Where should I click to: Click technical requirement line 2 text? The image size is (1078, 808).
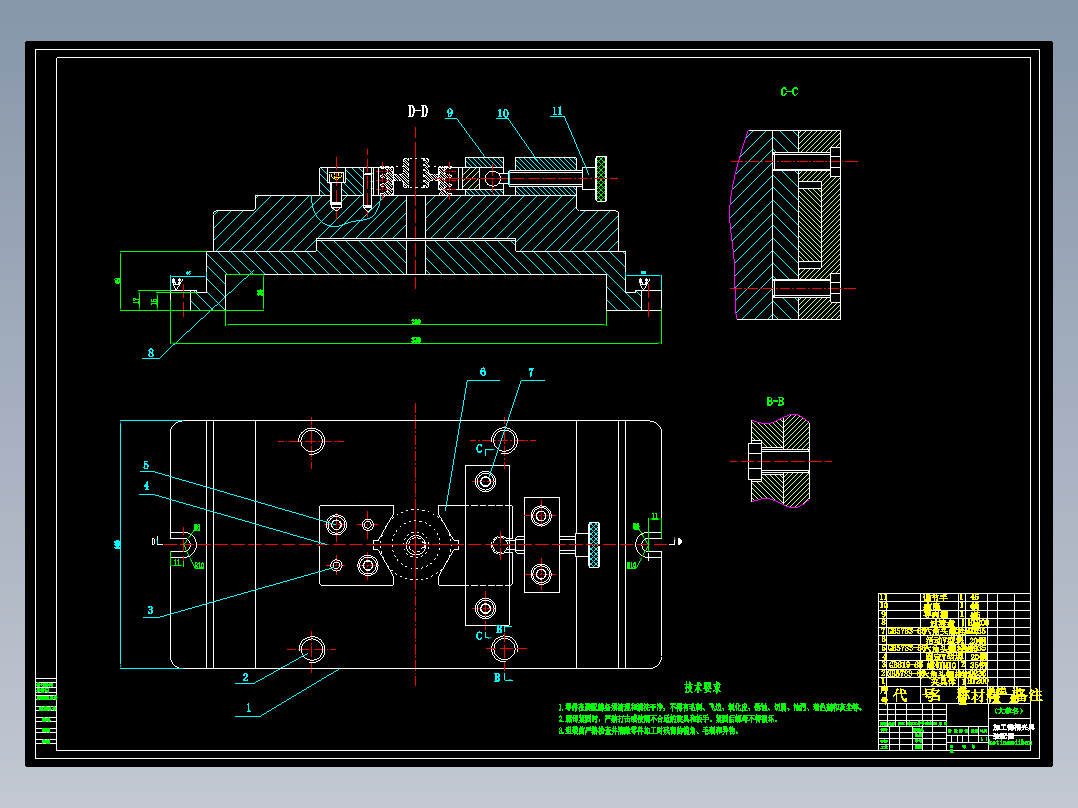click(x=668, y=719)
